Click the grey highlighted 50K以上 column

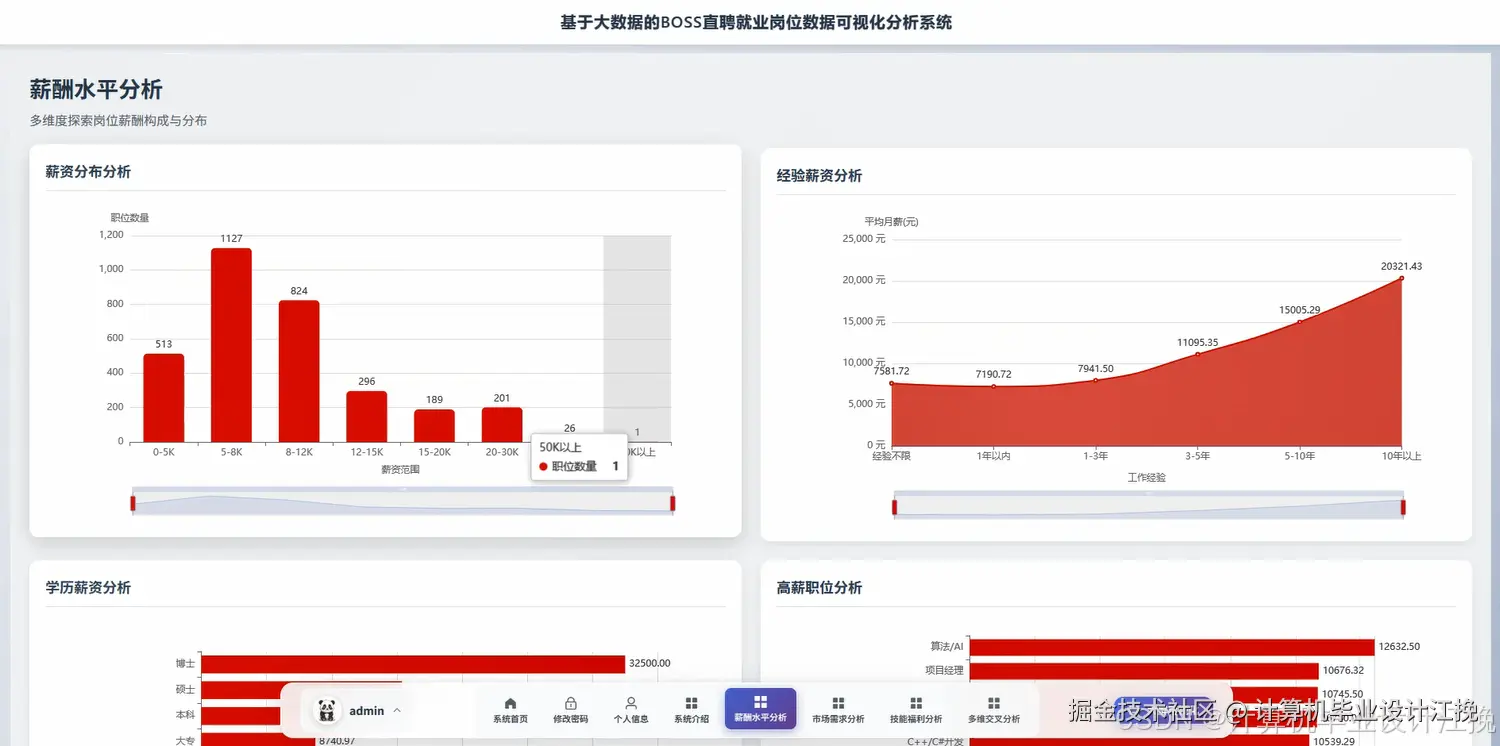(x=637, y=338)
